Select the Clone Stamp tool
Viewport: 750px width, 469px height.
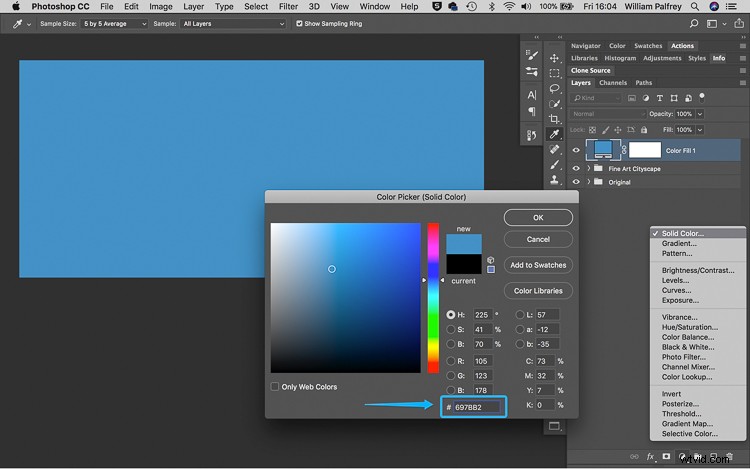click(x=554, y=179)
